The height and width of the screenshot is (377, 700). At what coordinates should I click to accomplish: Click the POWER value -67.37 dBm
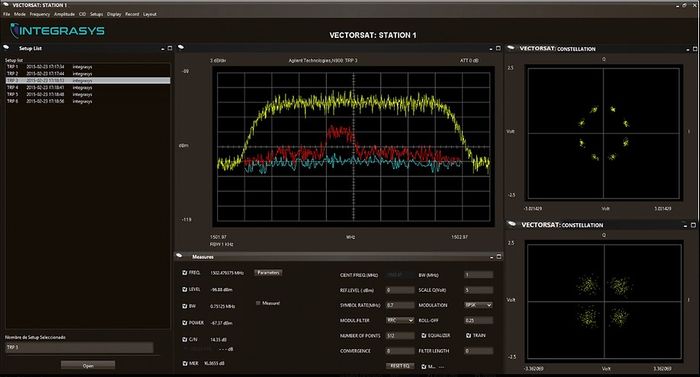click(221, 323)
